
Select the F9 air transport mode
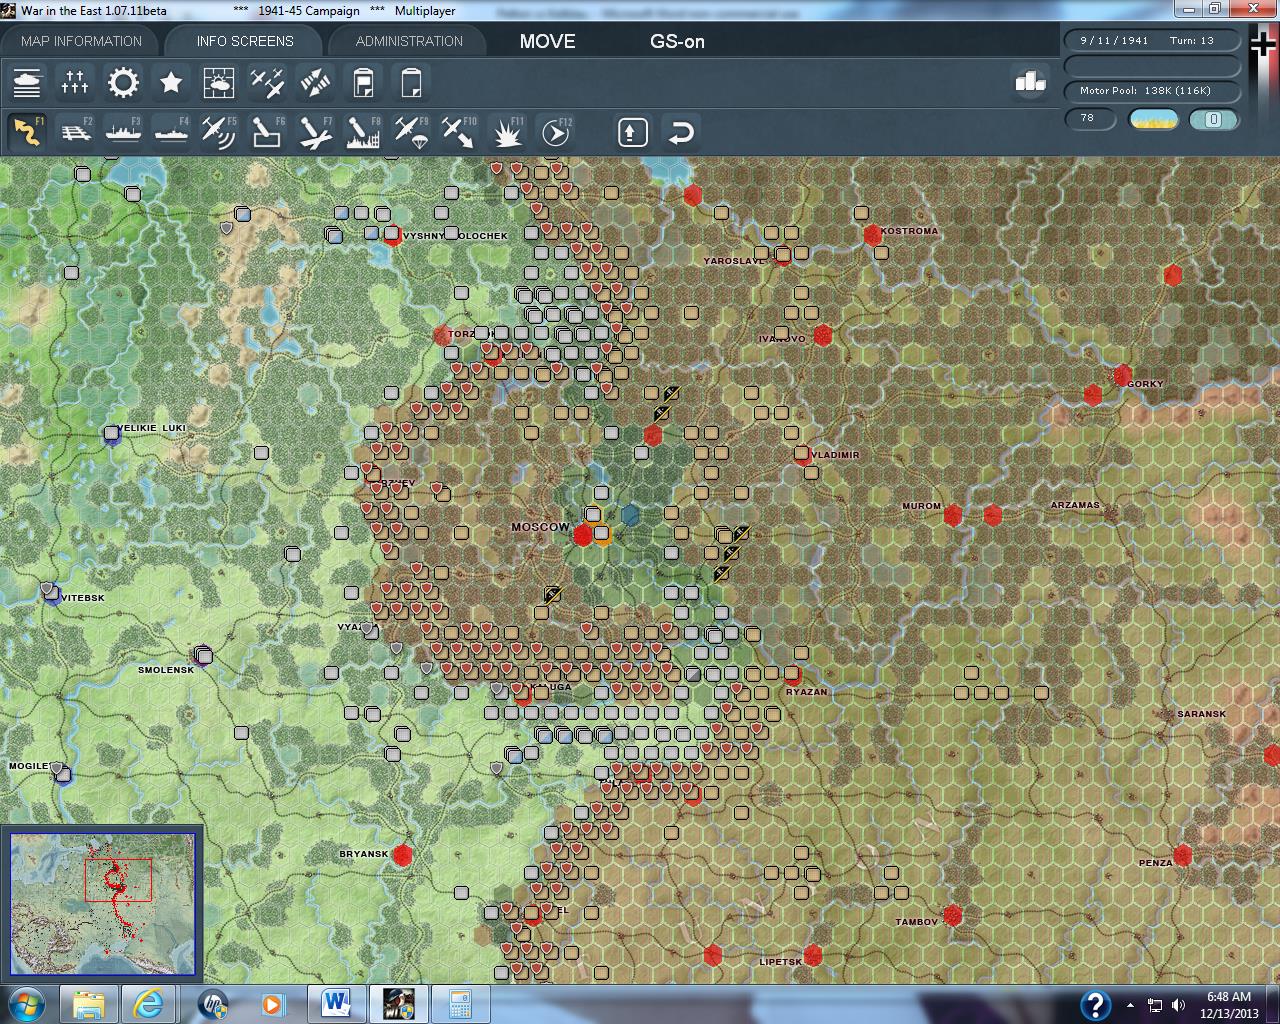click(x=411, y=132)
